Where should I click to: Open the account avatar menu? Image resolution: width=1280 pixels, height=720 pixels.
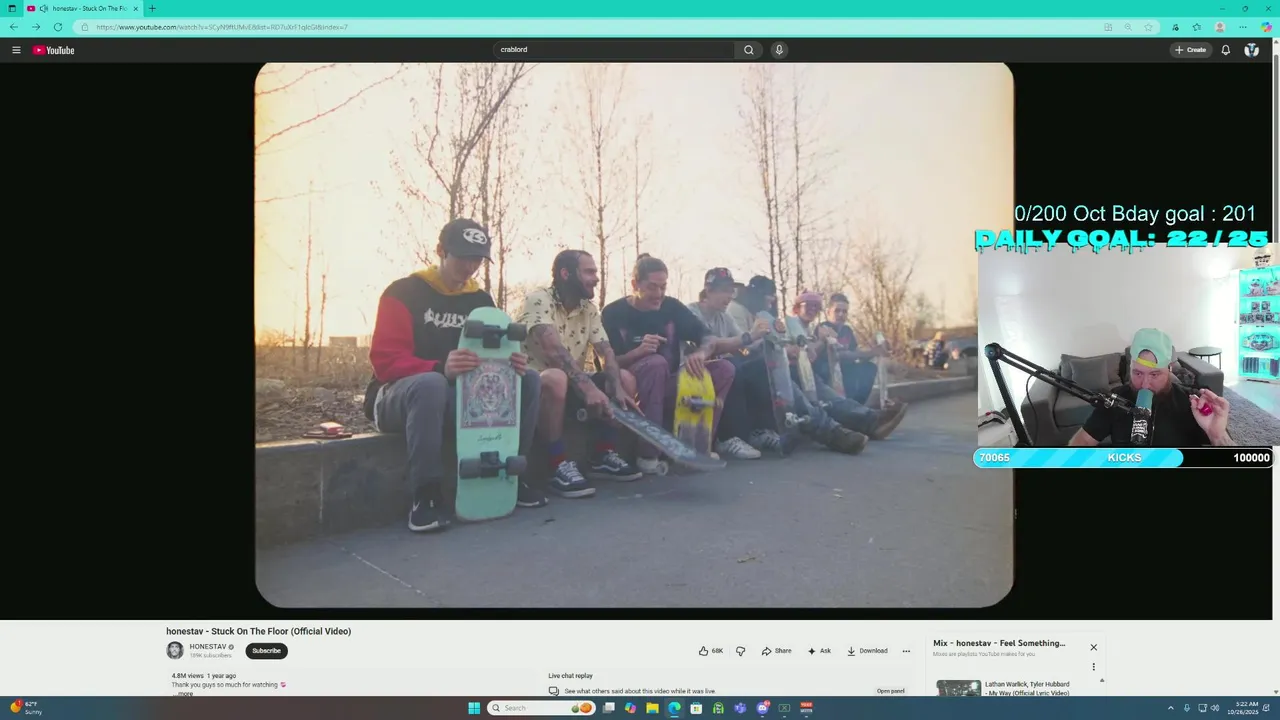tap(1251, 50)
